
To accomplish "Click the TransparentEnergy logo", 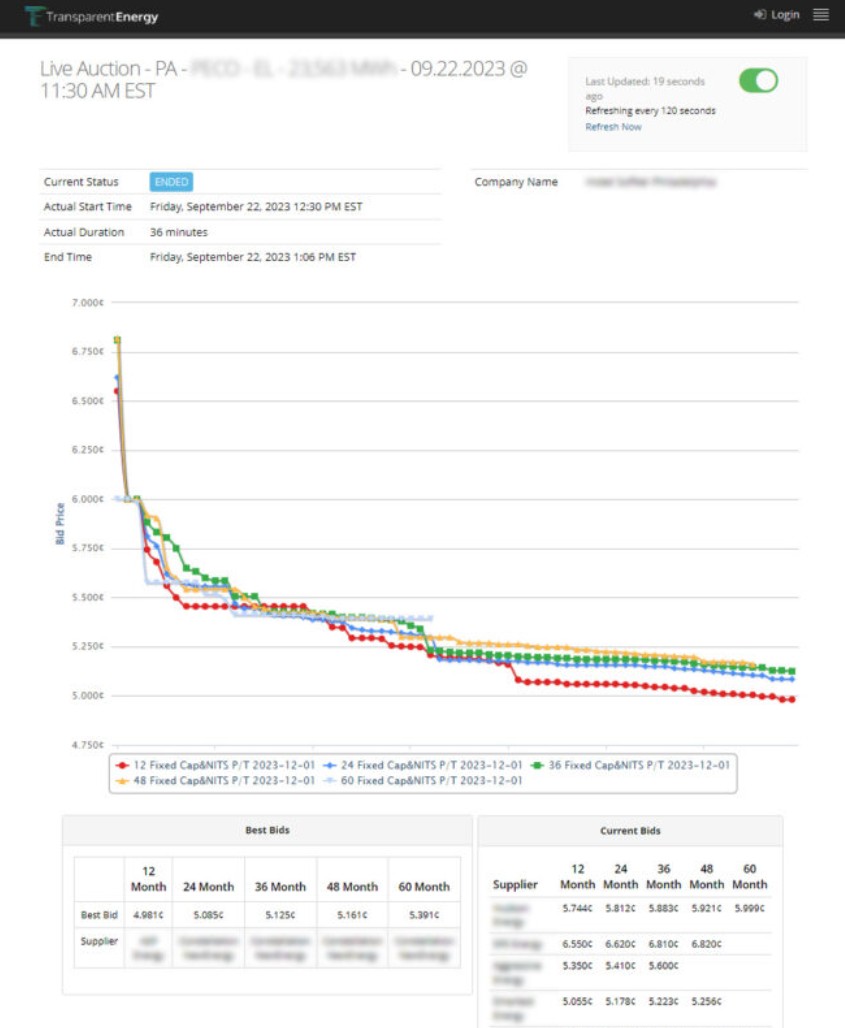I will click(x=91, y=16).
